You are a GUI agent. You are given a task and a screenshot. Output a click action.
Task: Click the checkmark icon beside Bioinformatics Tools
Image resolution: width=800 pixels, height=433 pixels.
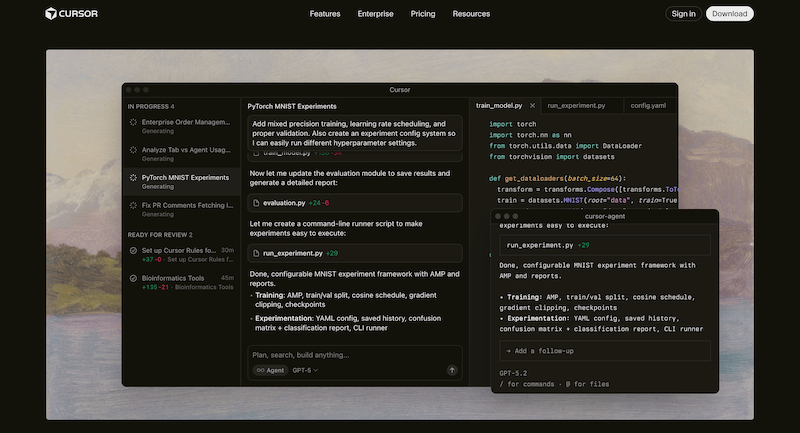(x=133, y=278)
